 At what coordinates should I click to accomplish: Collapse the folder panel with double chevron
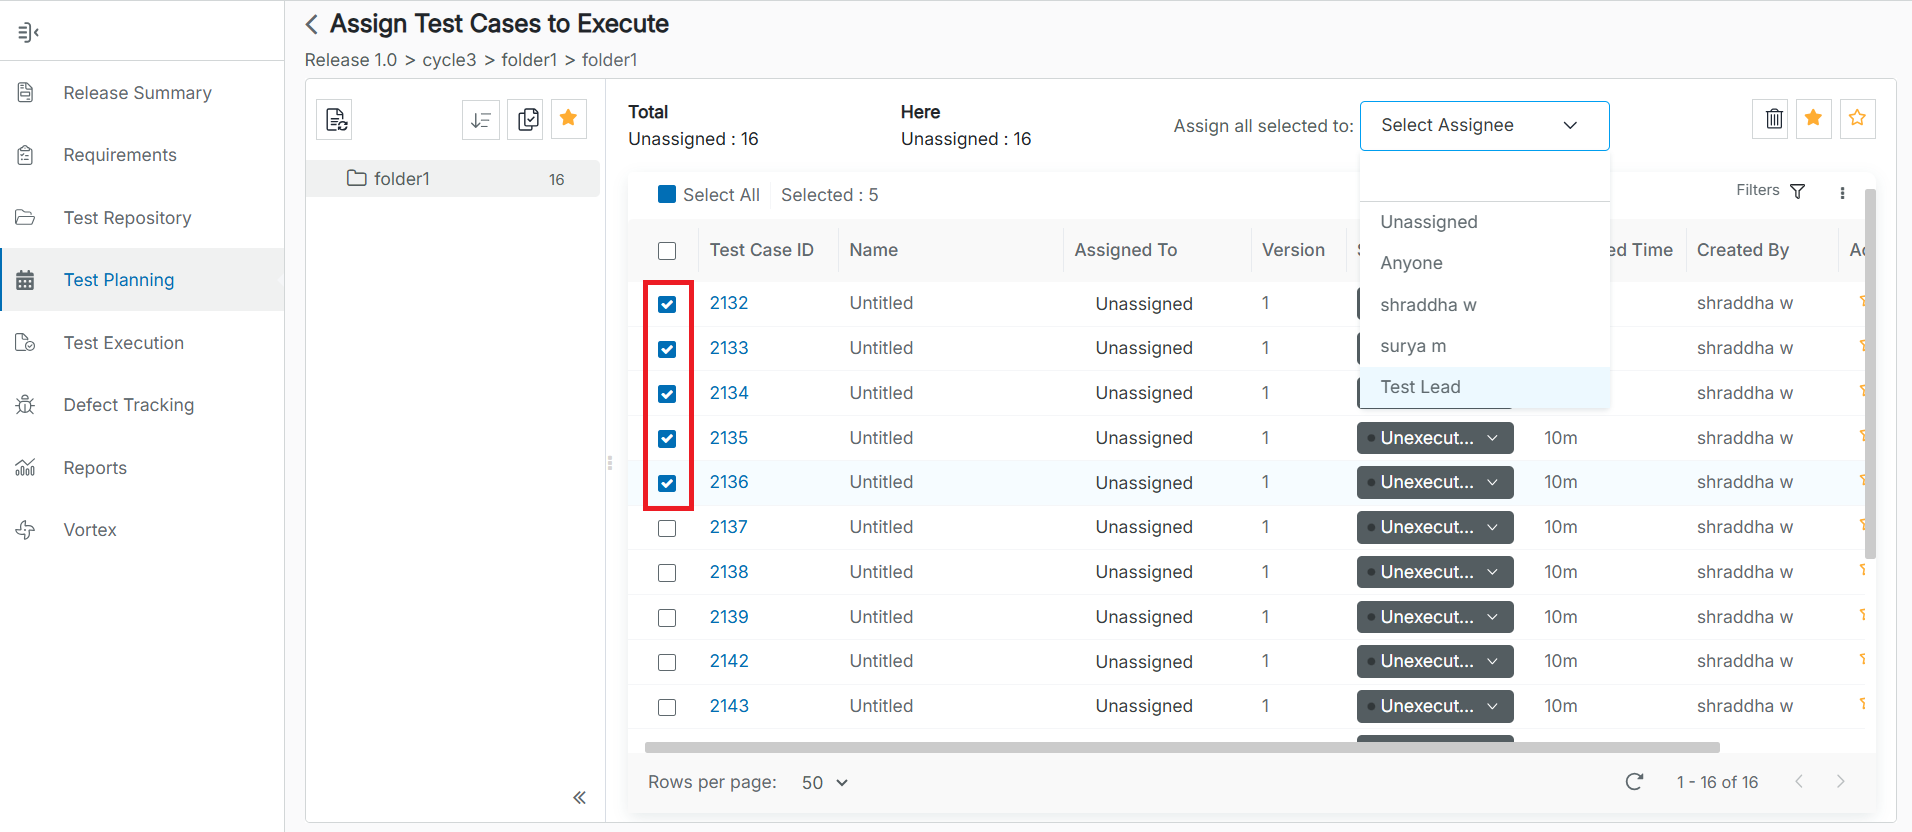coord(579,797)
